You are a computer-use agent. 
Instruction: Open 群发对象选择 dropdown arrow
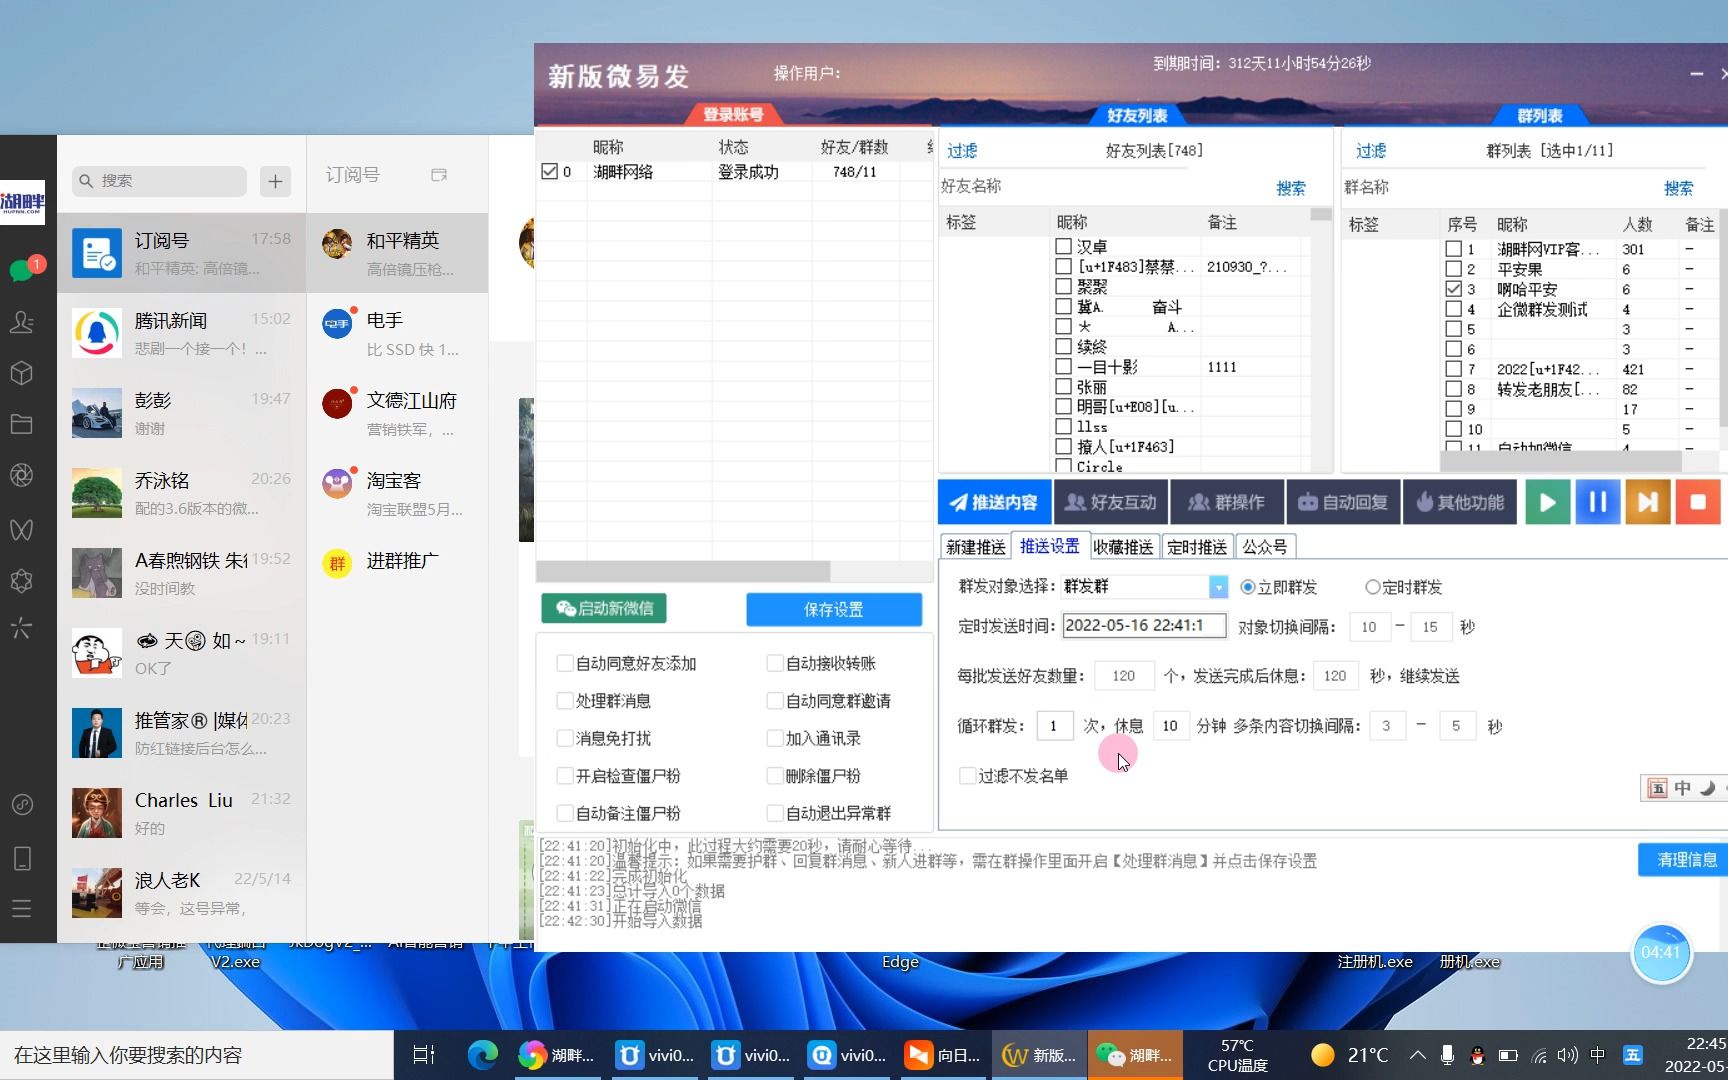(x=1218, y=587)
